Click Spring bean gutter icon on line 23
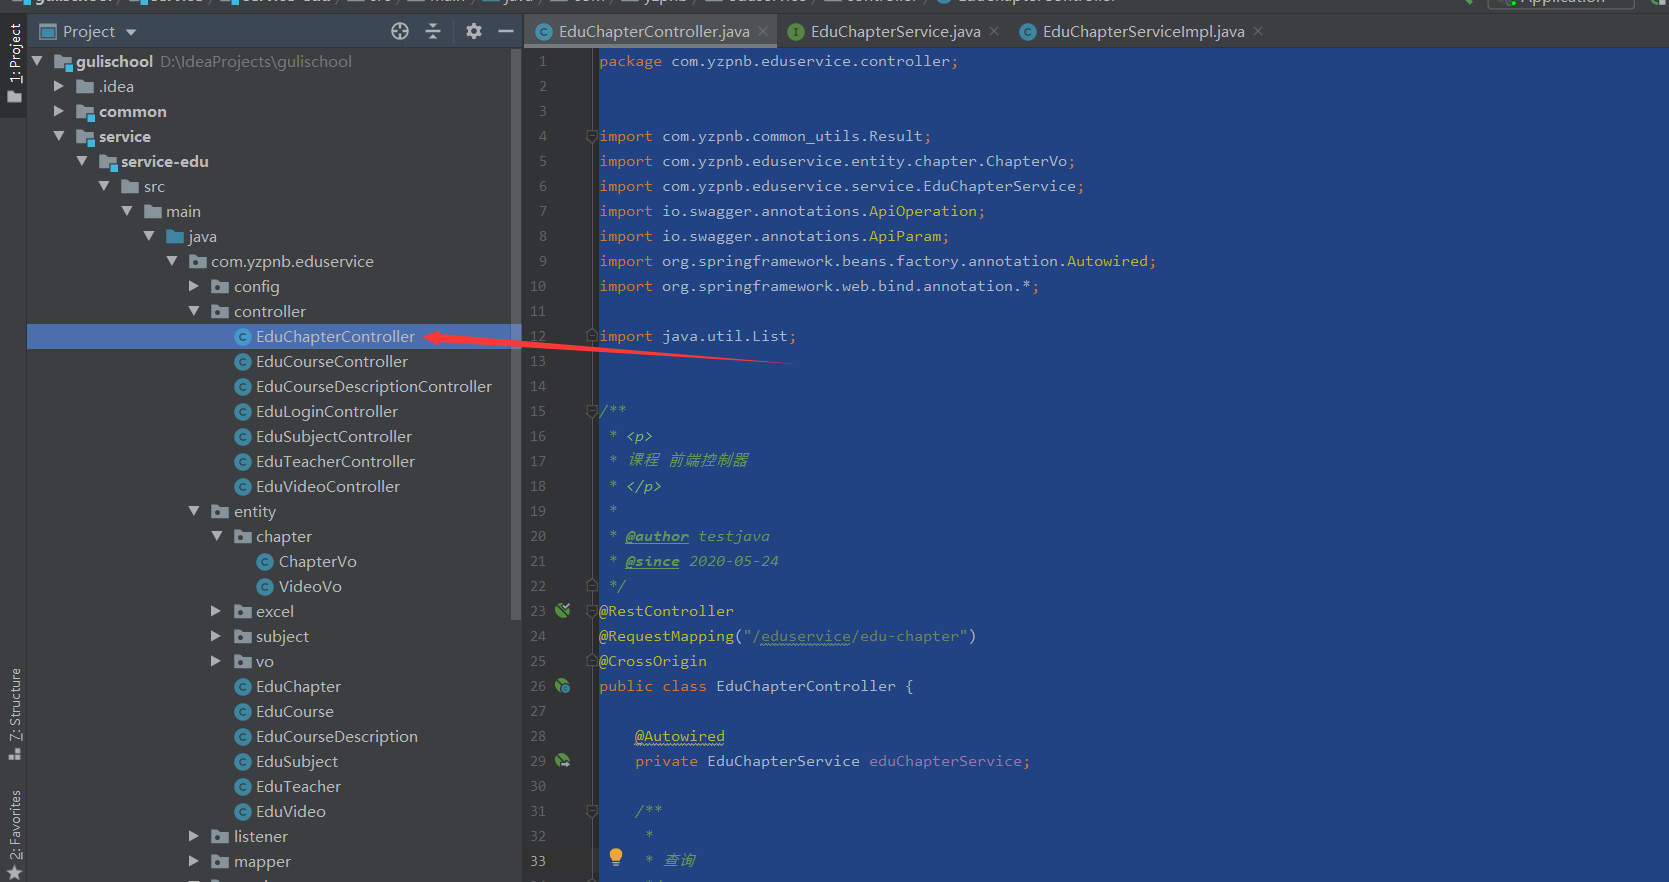 (x=563, y=610)
